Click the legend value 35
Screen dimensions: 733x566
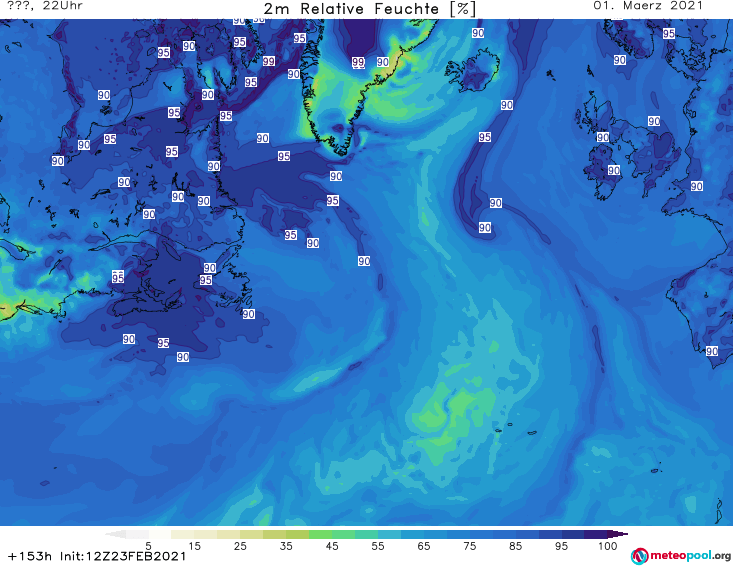click(x=286, y=546)
